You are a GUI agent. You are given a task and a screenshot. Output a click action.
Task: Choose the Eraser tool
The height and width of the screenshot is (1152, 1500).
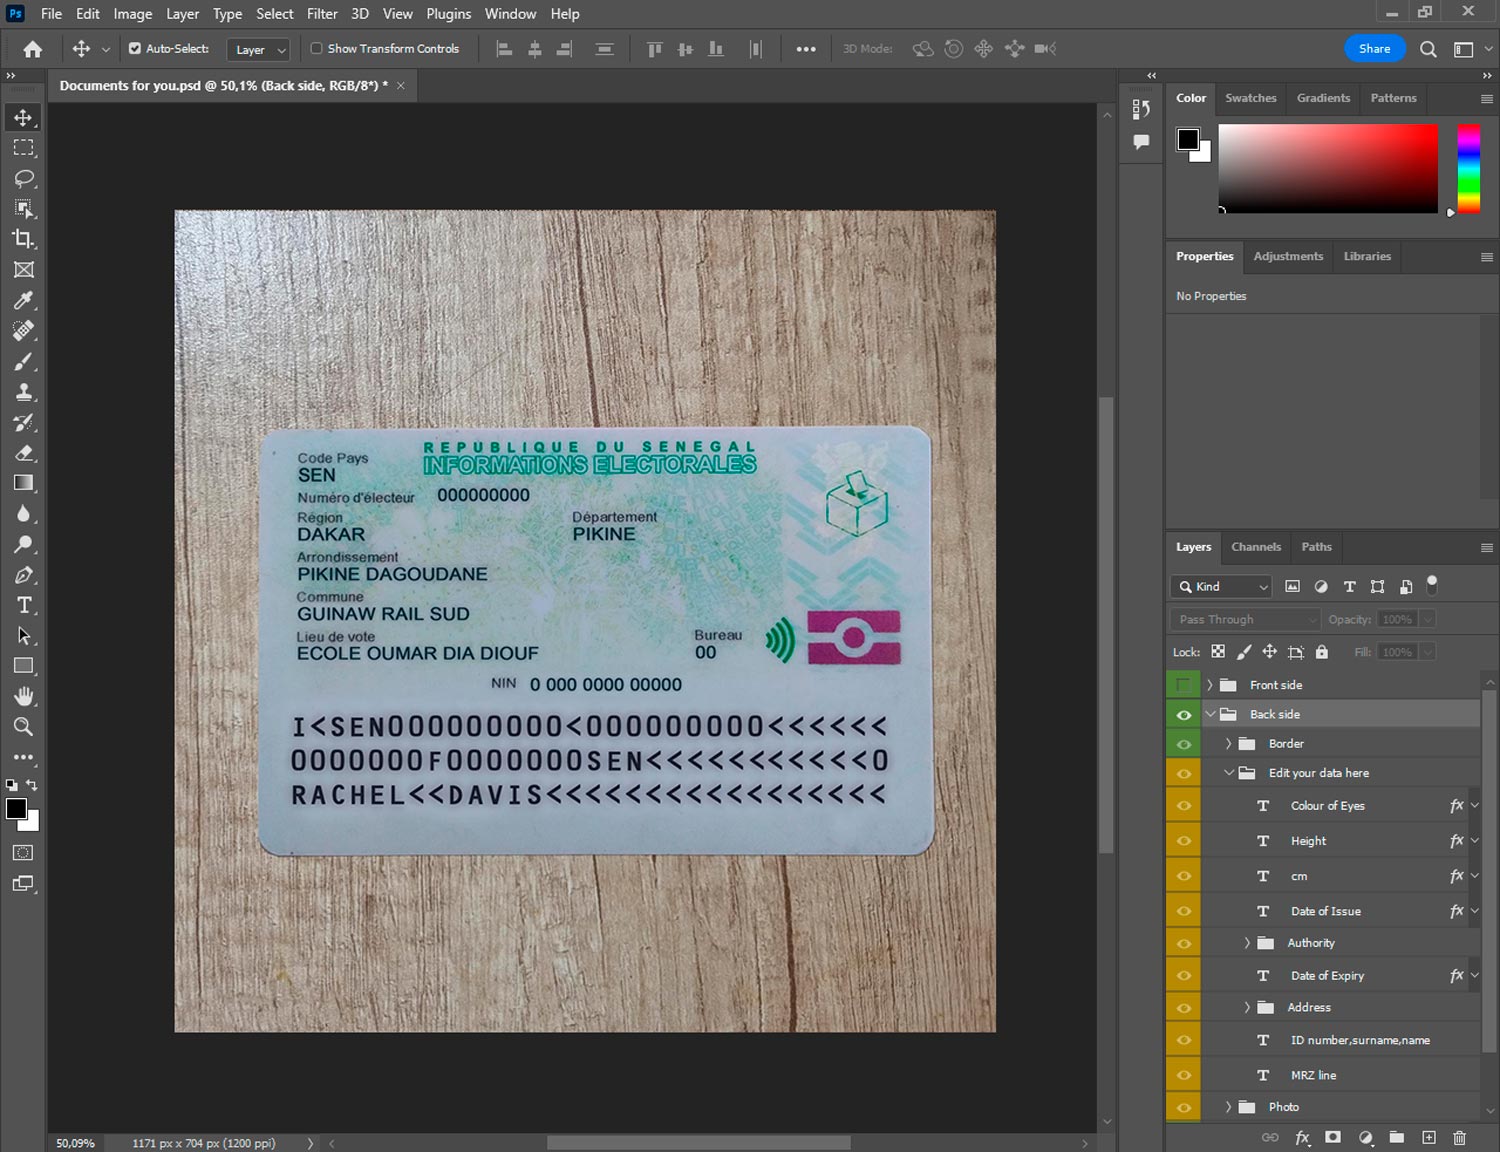23,453
